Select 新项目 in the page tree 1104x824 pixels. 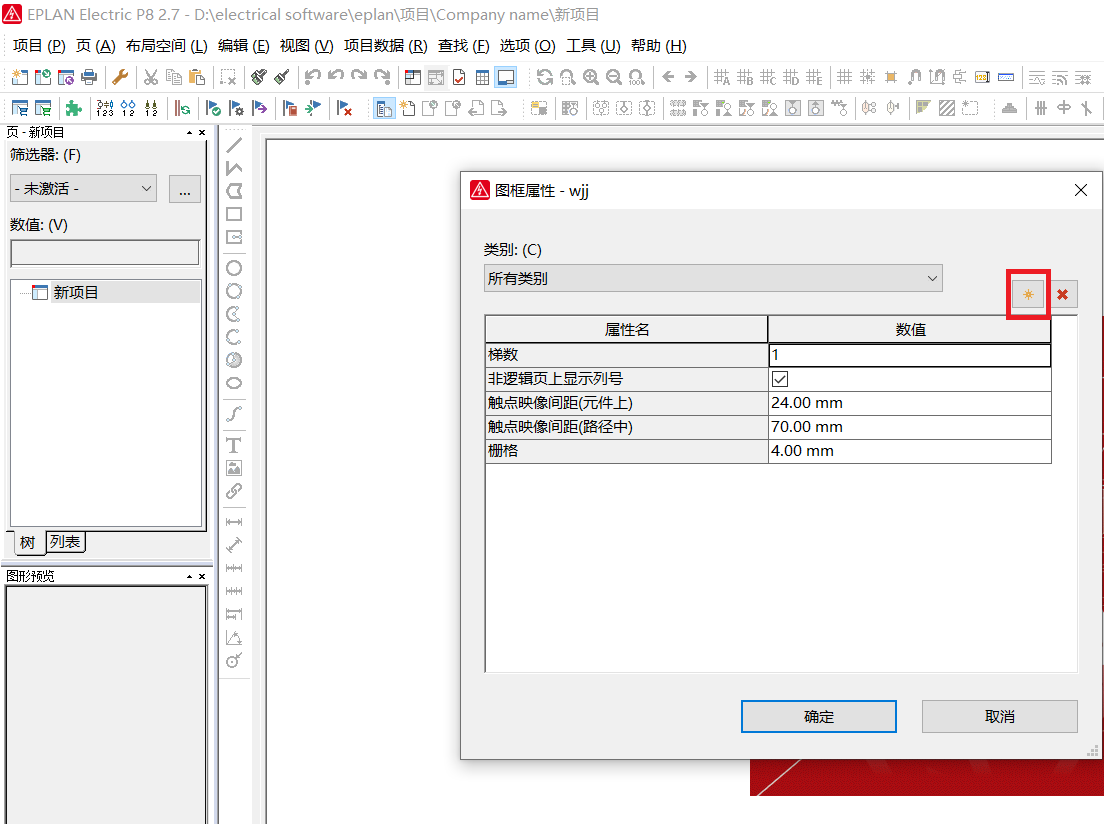pos(76,292)
